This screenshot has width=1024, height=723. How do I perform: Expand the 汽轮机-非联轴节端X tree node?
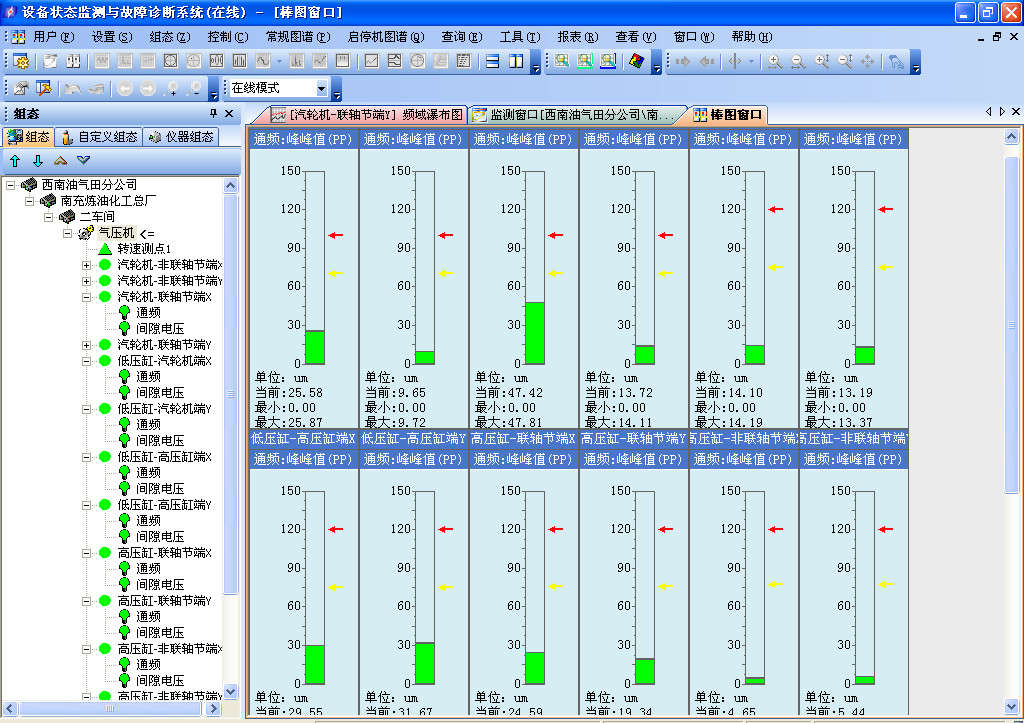pyautogui.click(x=86, y=265)
